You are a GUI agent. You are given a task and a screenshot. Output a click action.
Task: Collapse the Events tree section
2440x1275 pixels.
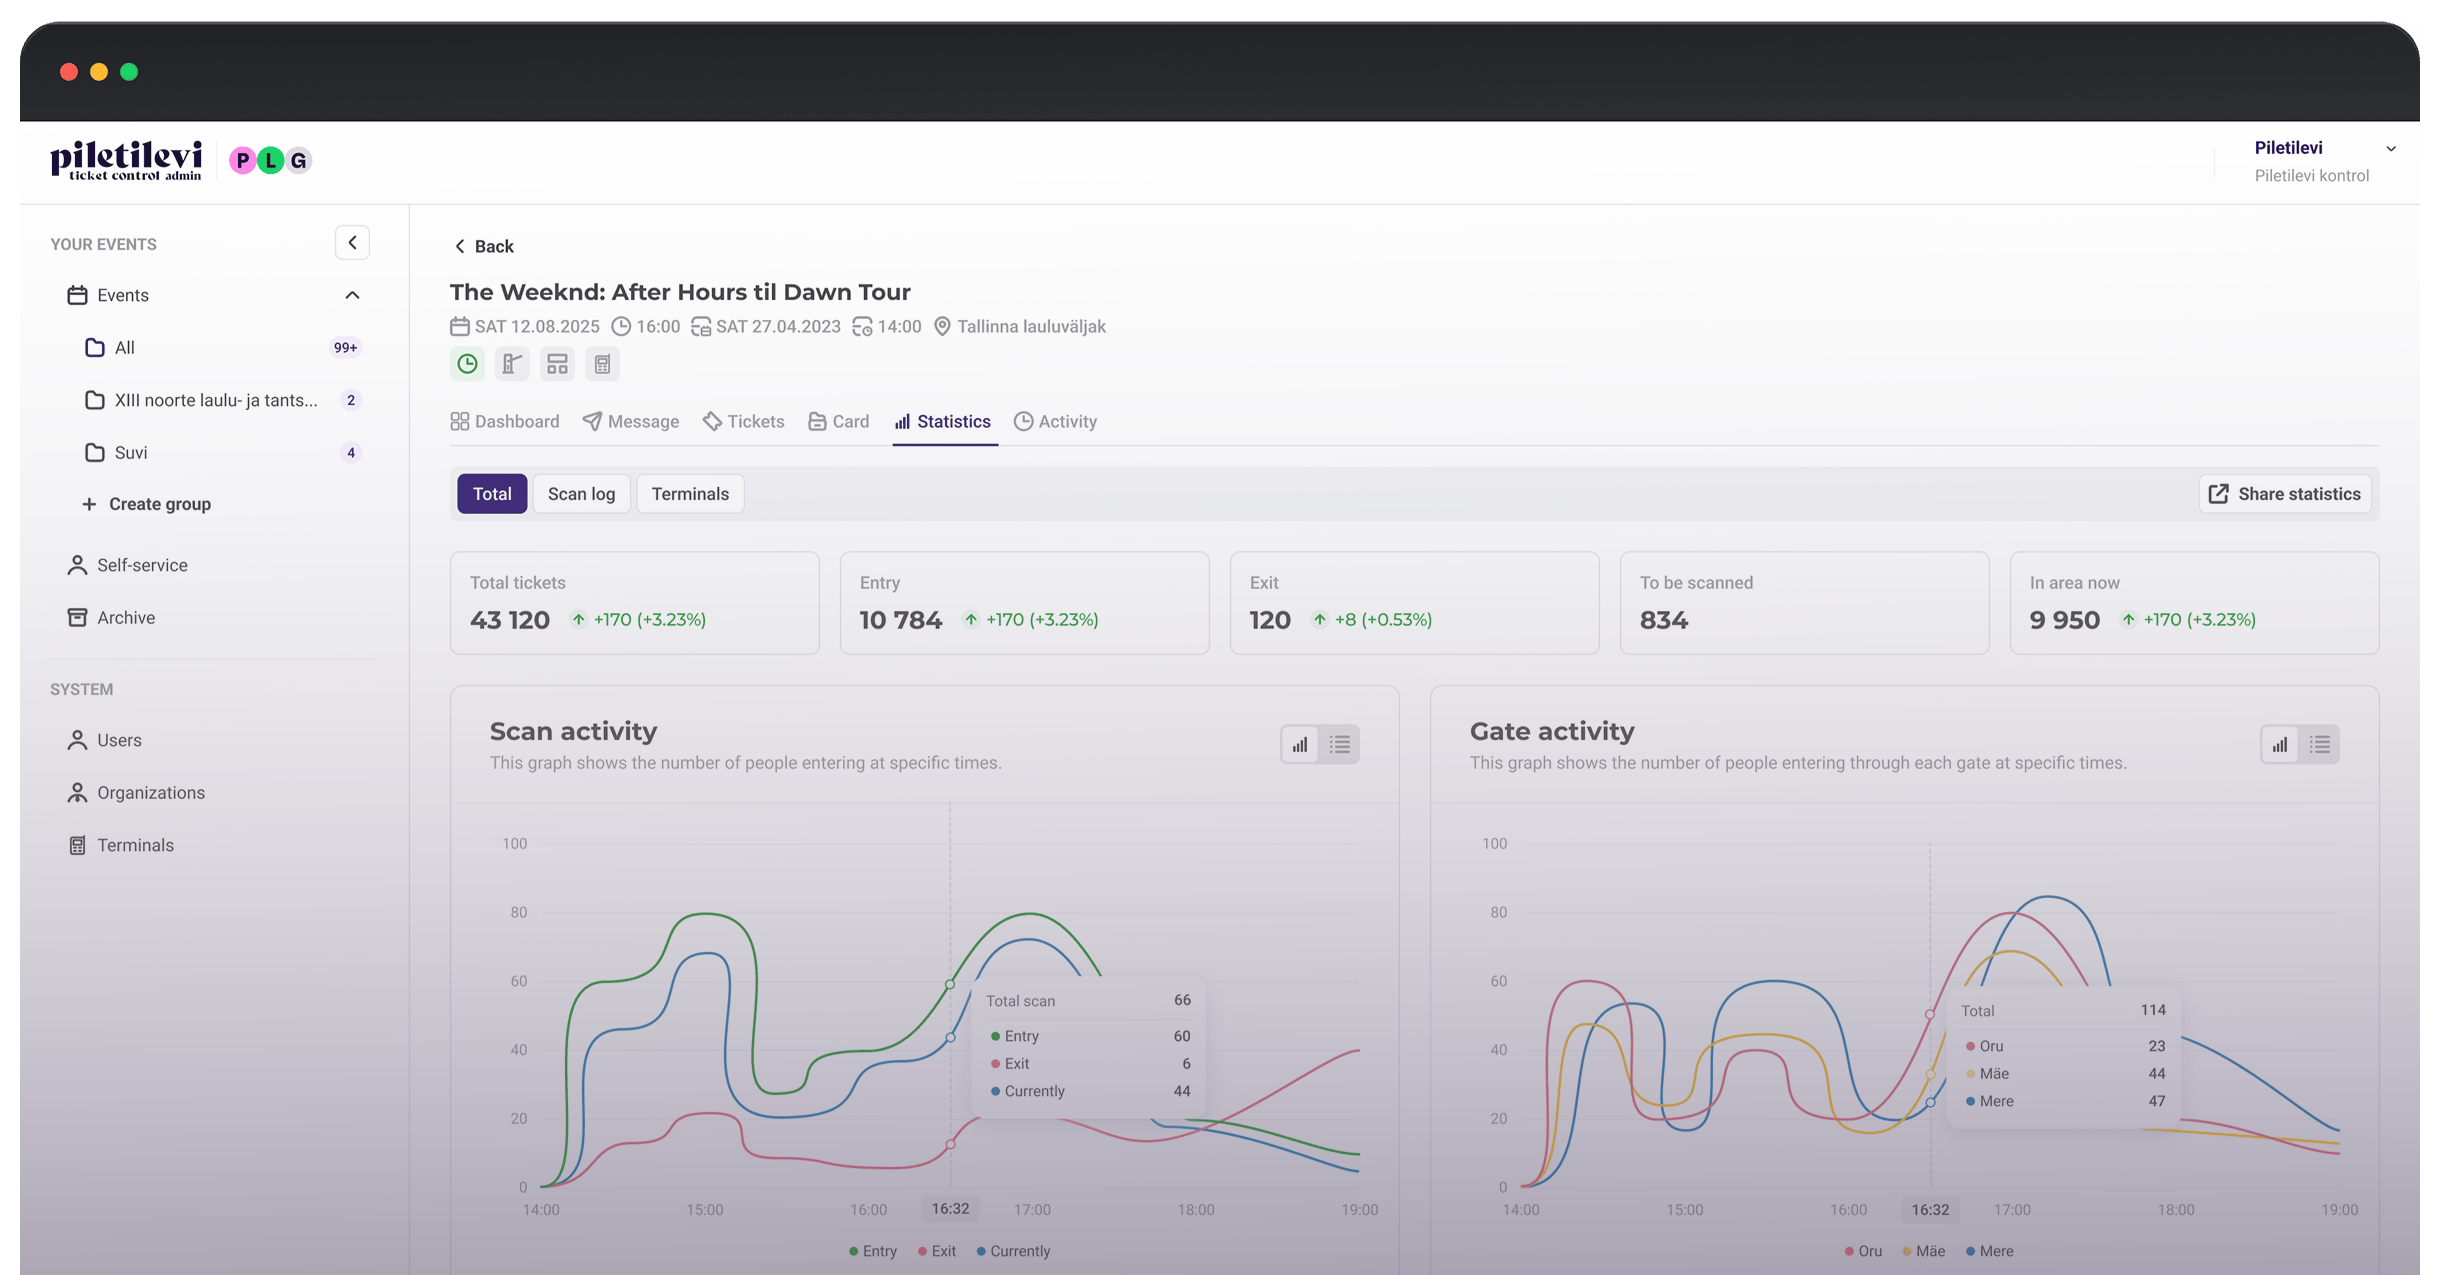(352, 295)
